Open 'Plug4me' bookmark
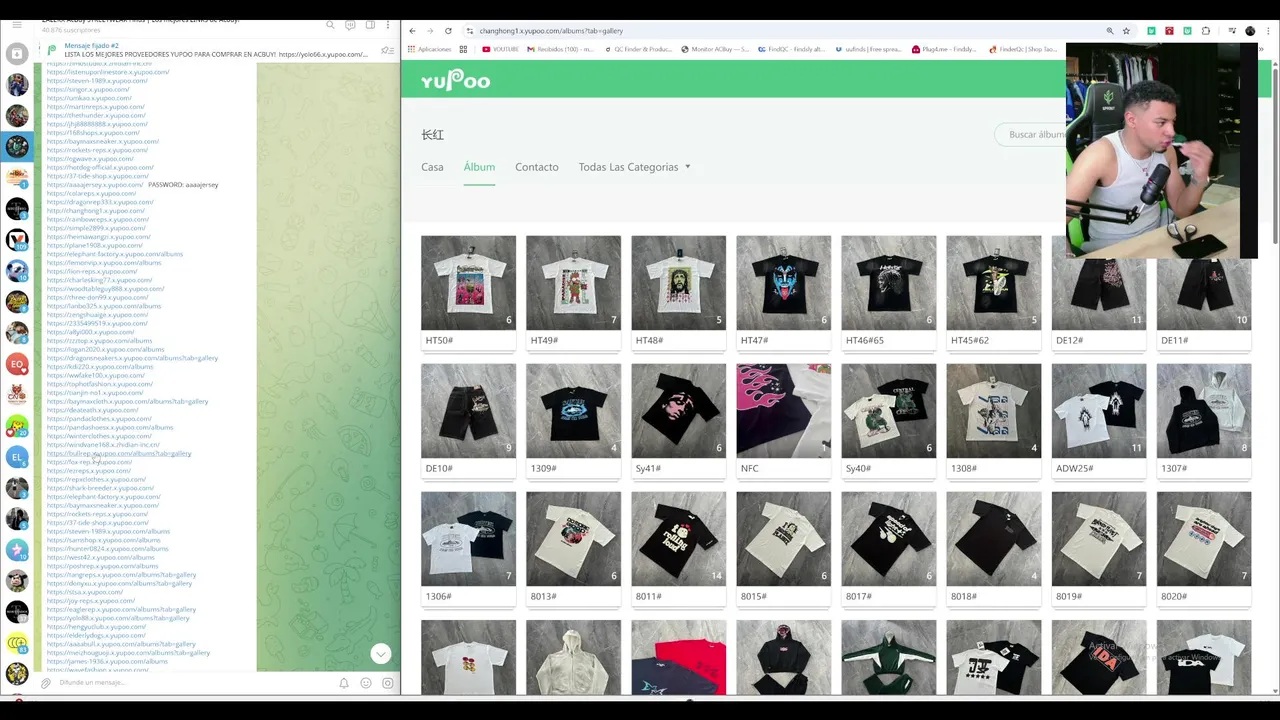The width and height of the screenshot is (1280, 720). click(x=944, y=49)
